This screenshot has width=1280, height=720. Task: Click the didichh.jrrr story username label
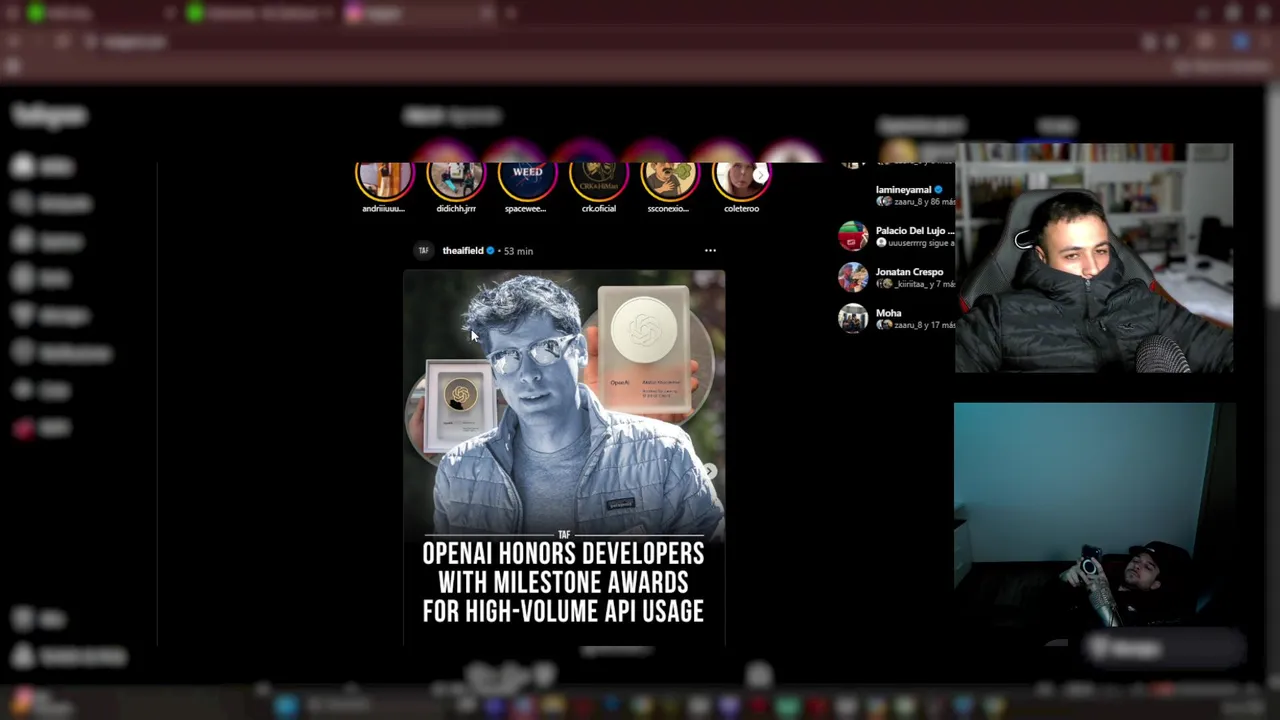456,209
